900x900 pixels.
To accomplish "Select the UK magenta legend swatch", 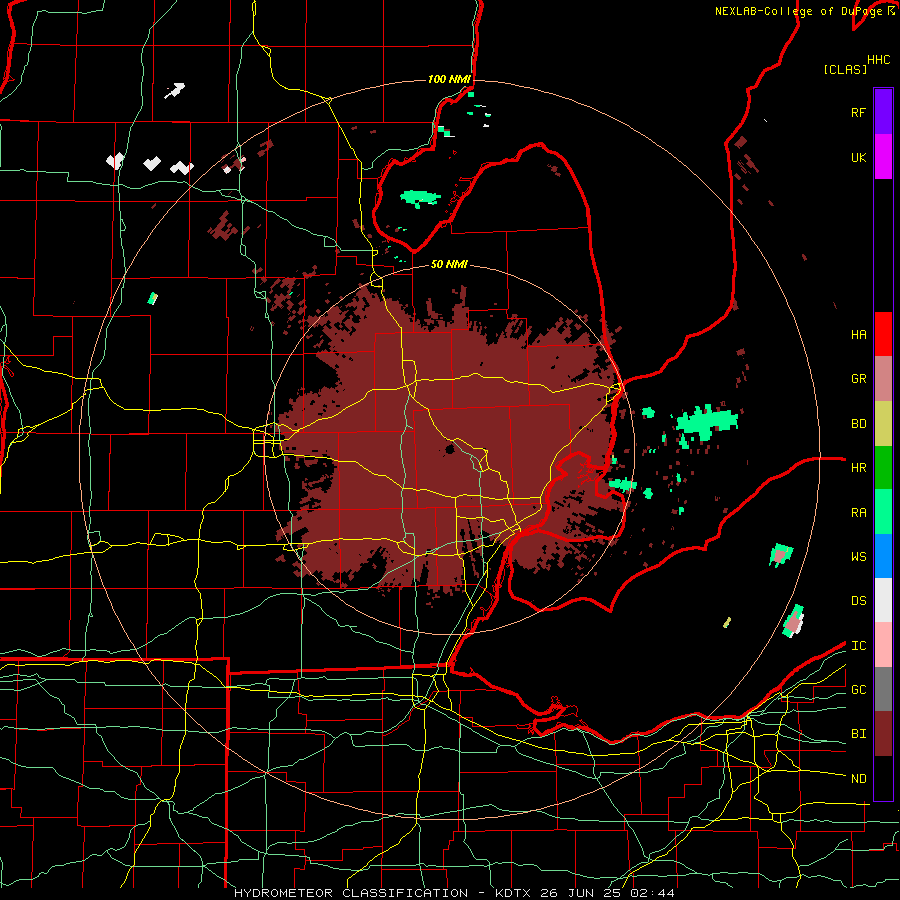I will pyautogui.click(x=883, y=157).
